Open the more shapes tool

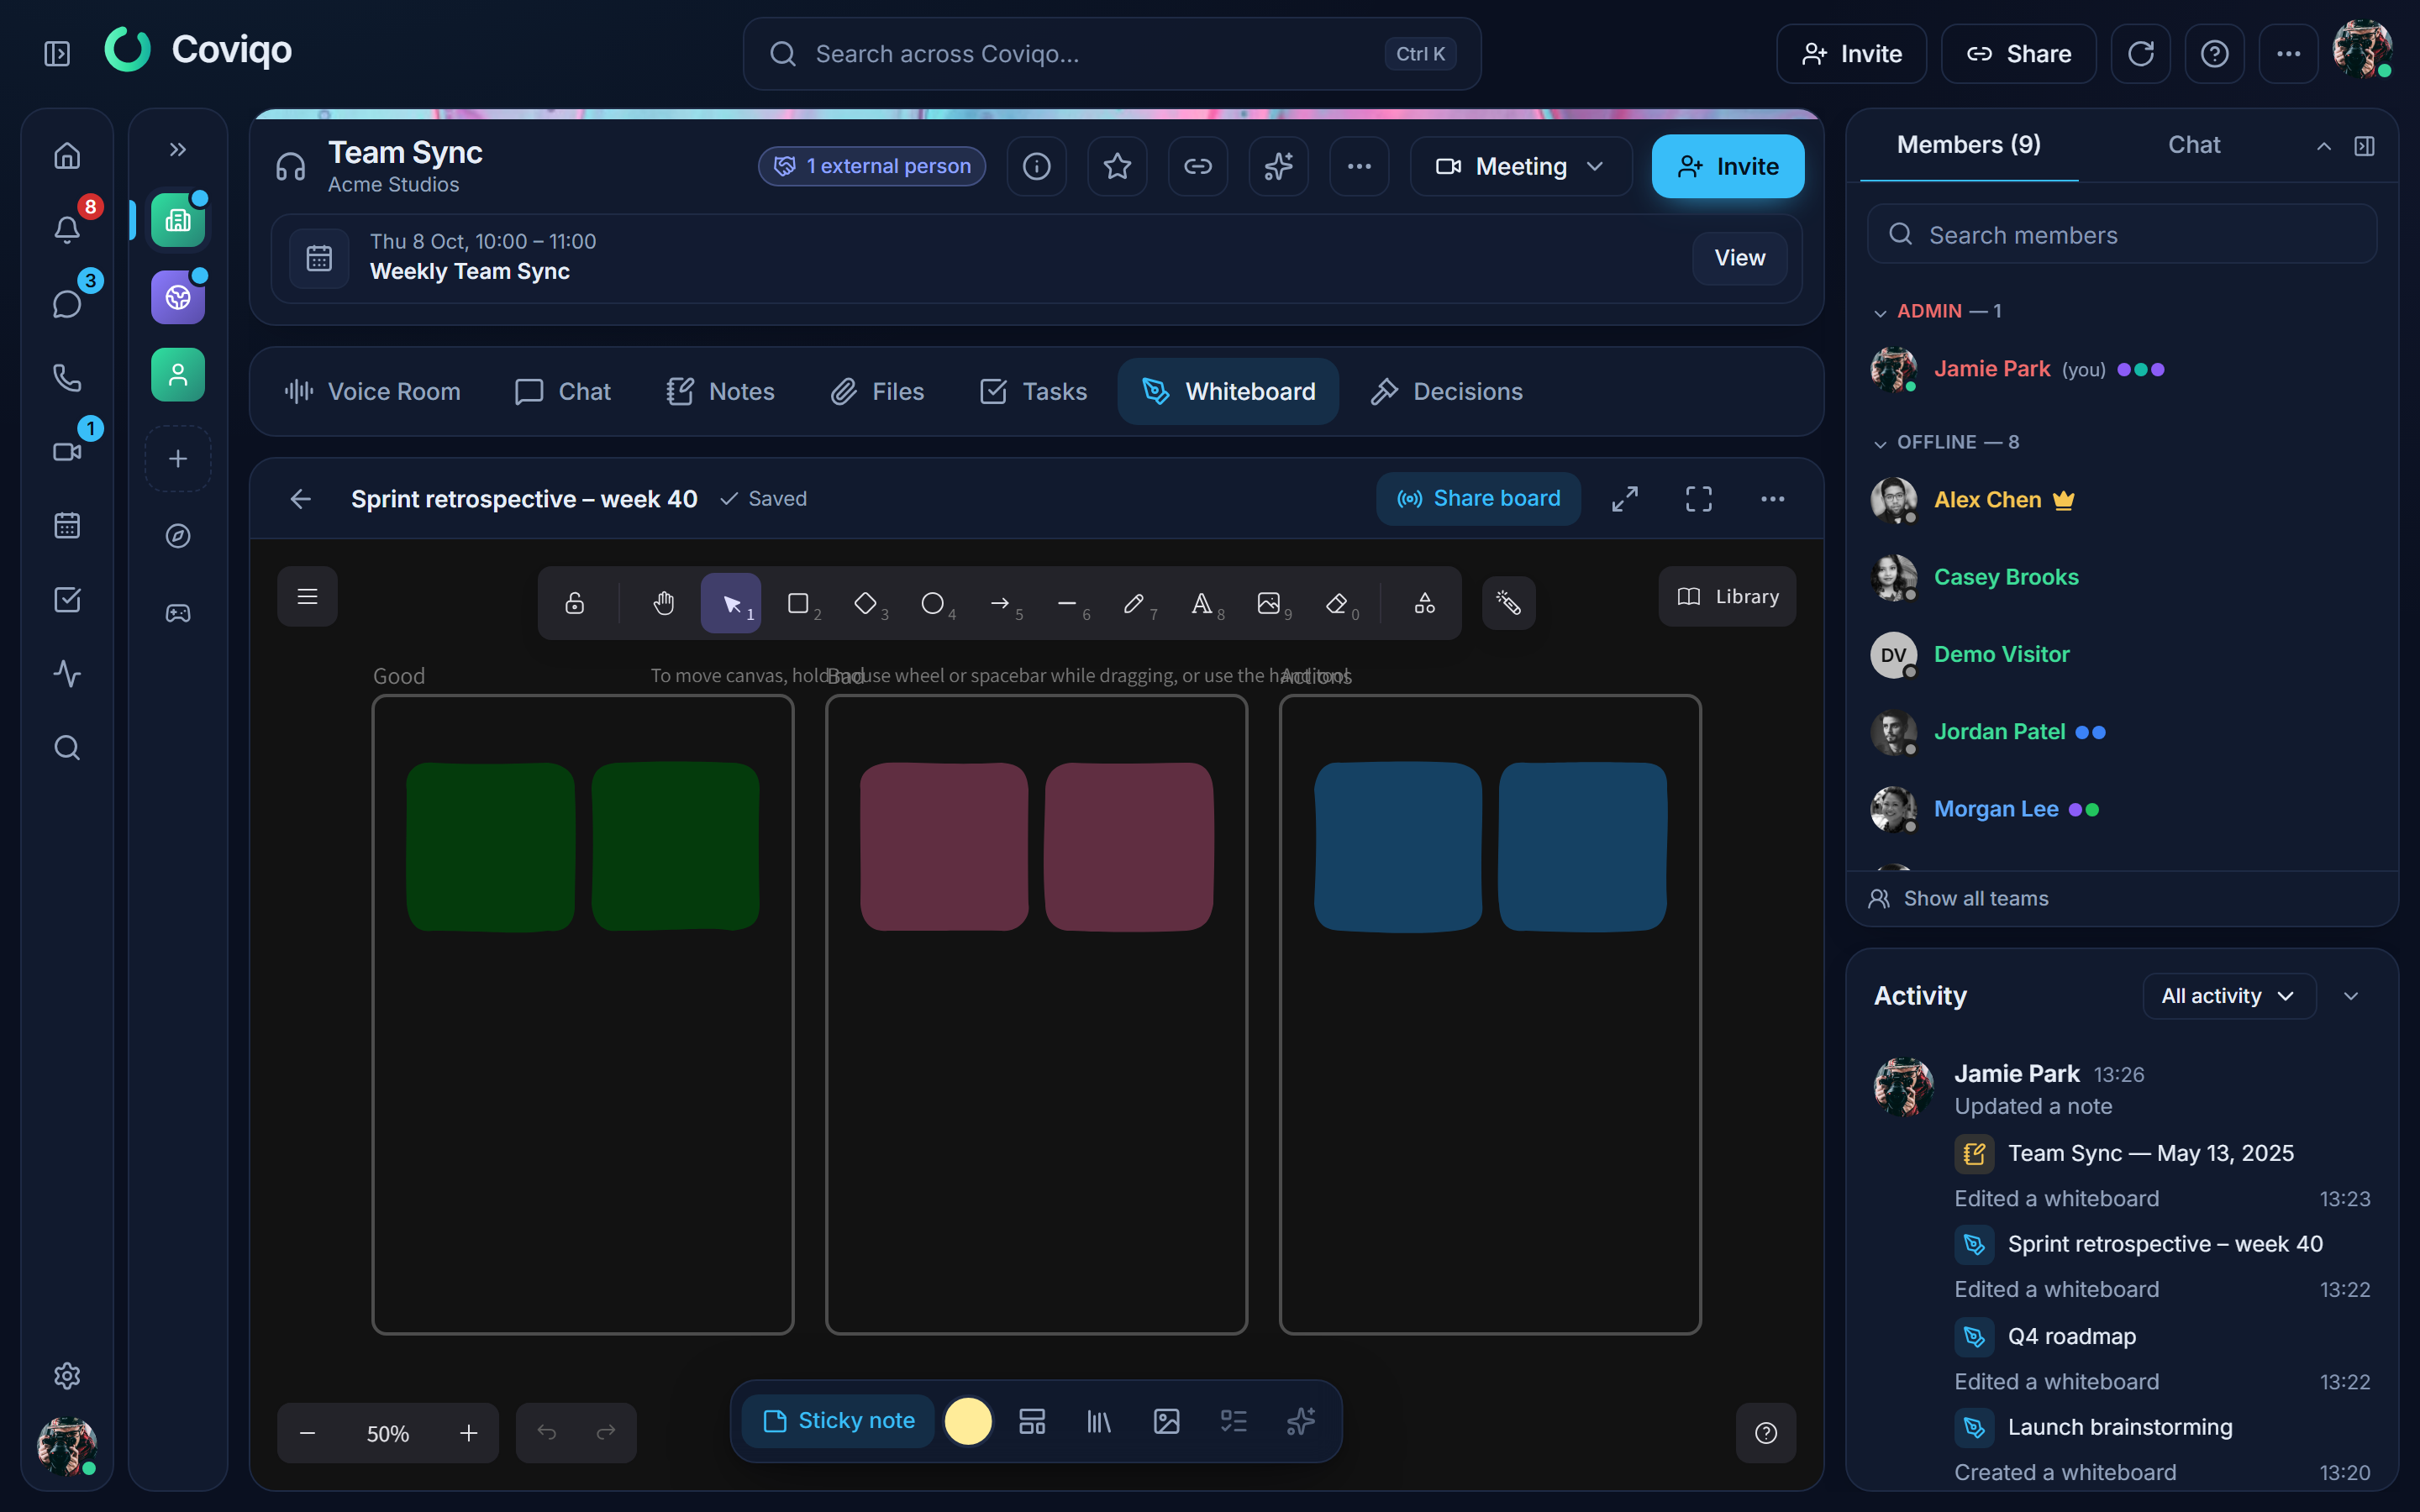click(x=1425, y=603)
